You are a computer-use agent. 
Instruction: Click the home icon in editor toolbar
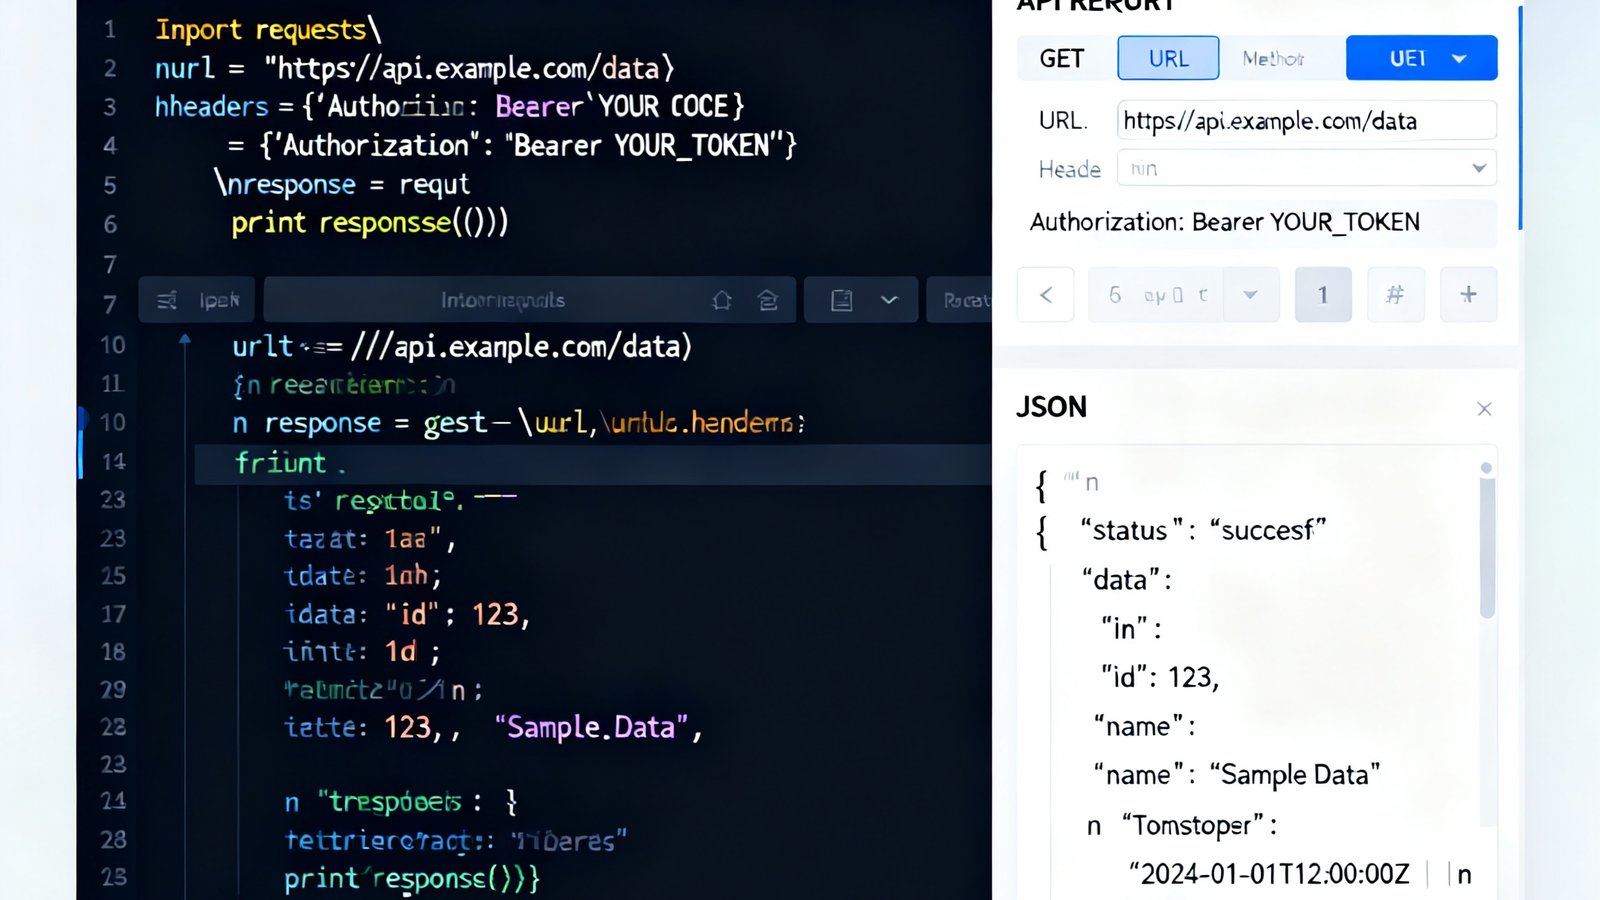(x=722, y=300)
